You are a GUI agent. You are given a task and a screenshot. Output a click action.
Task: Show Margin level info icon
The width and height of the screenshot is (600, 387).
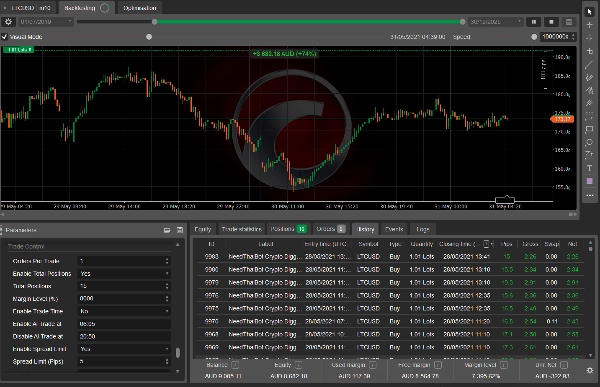coord(504,365)
